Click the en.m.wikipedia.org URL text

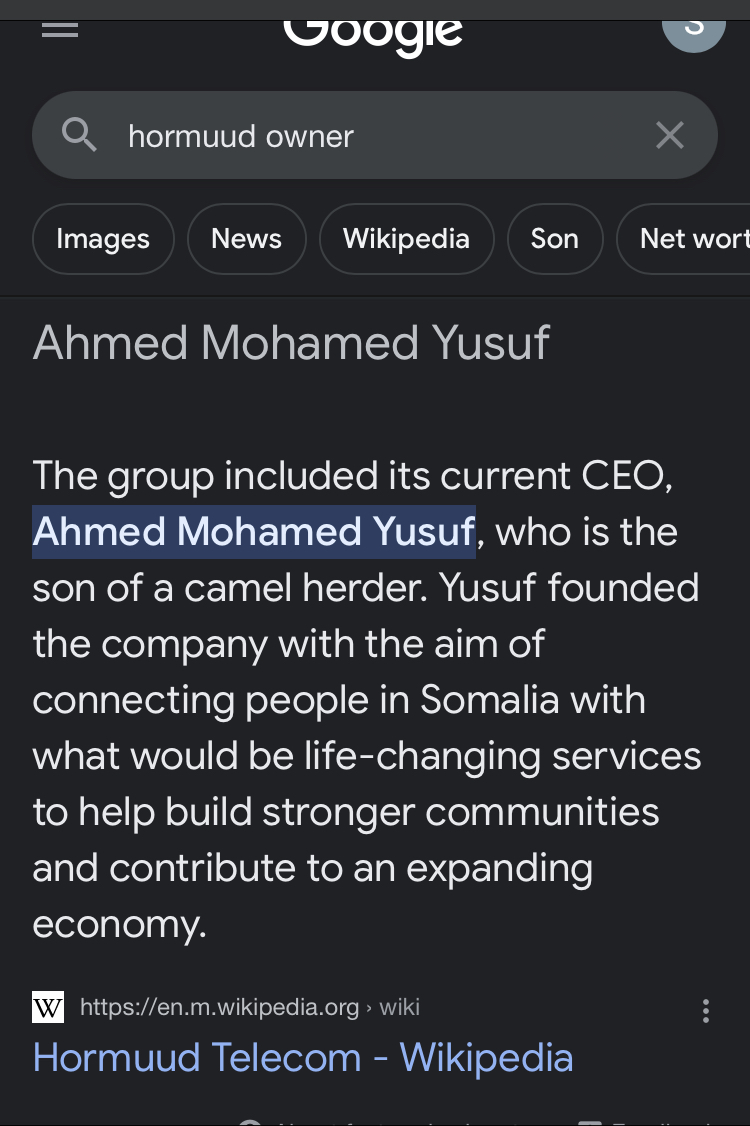click(x=219, y=1007)
